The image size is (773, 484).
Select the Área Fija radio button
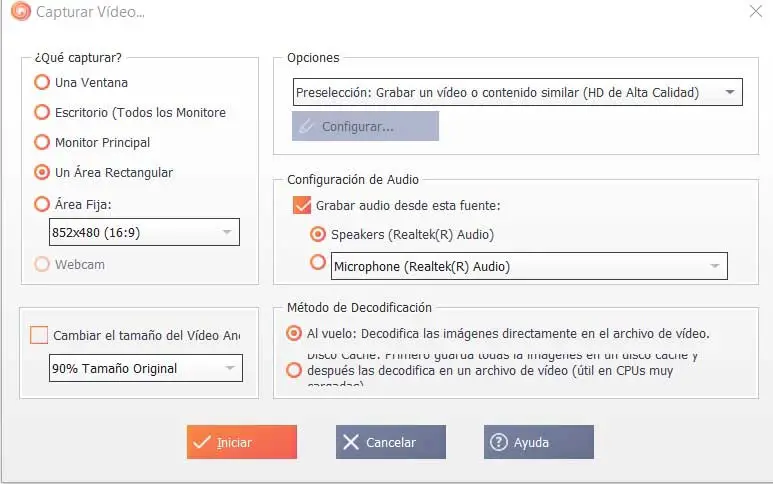point(42,204)
